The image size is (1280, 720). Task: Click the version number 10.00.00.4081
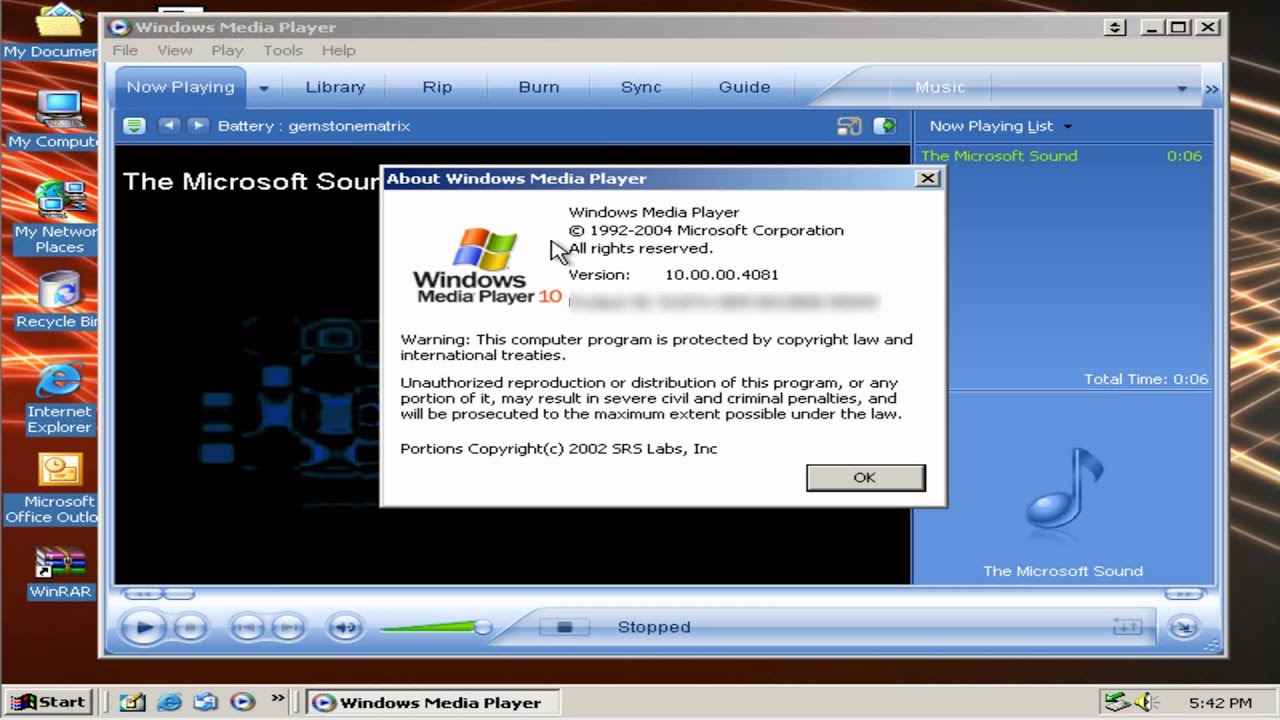[721, 275]
